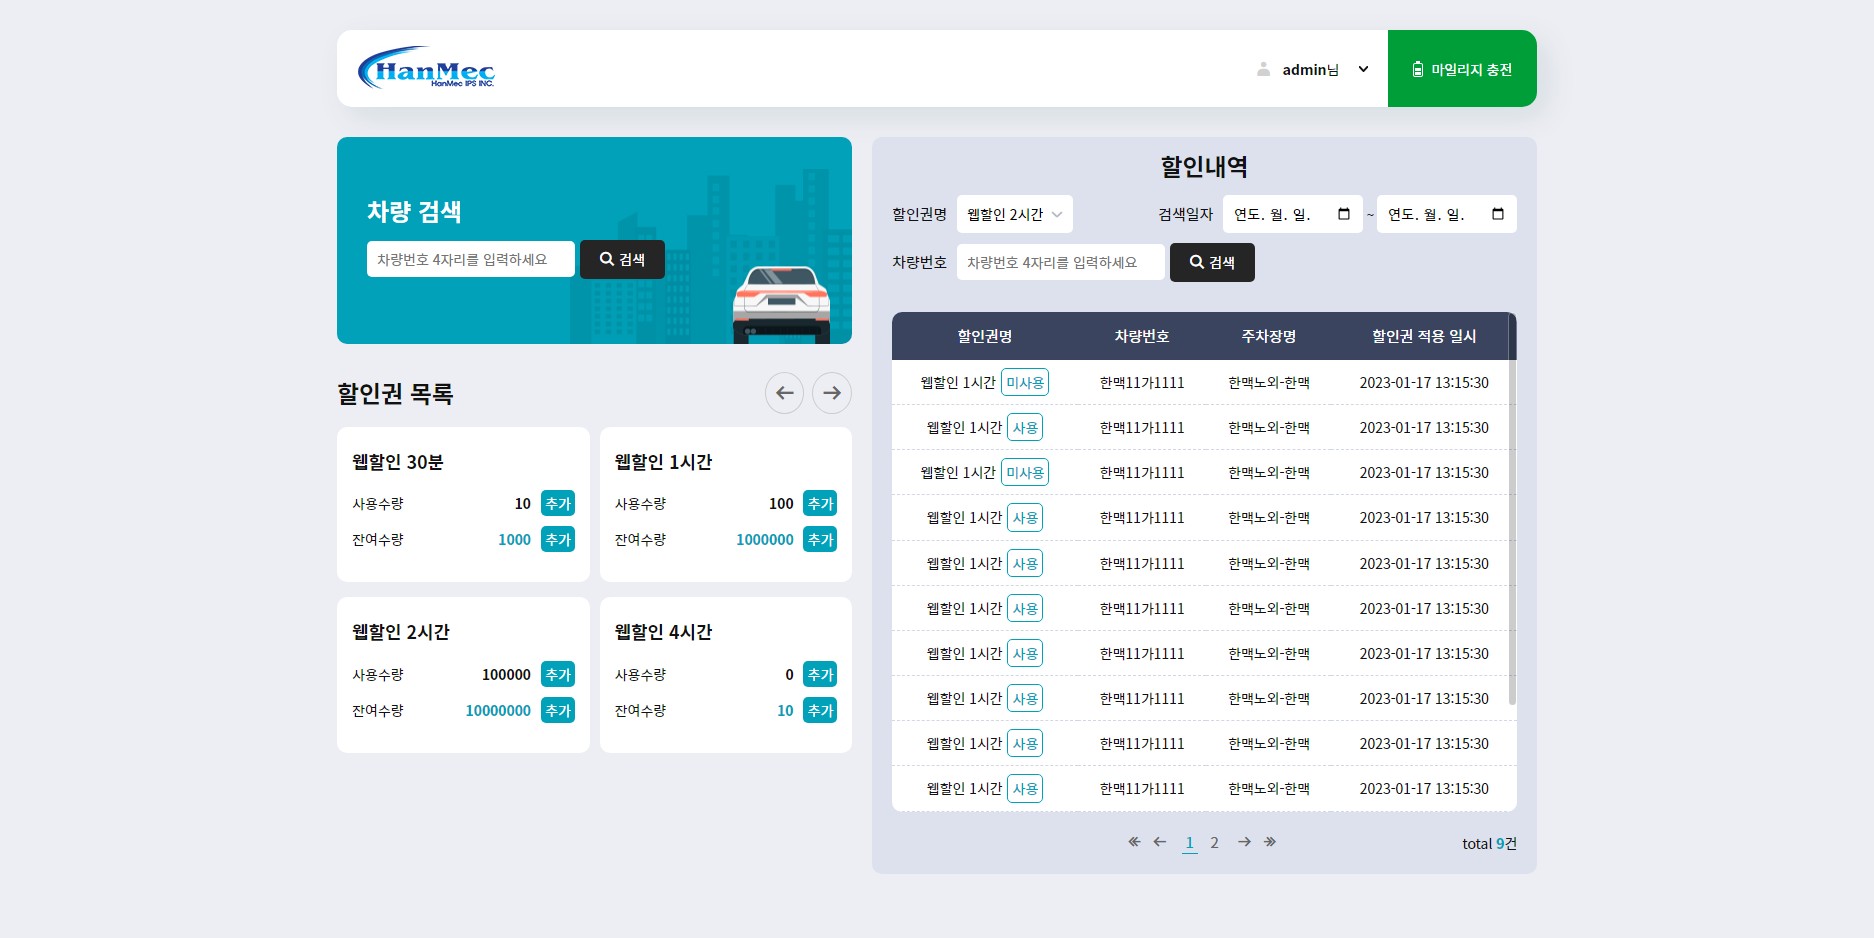The height and width of the screenshot is (938, 1874).
Task: Switch to page 2 of the discount history
Action: point(1214,842)
